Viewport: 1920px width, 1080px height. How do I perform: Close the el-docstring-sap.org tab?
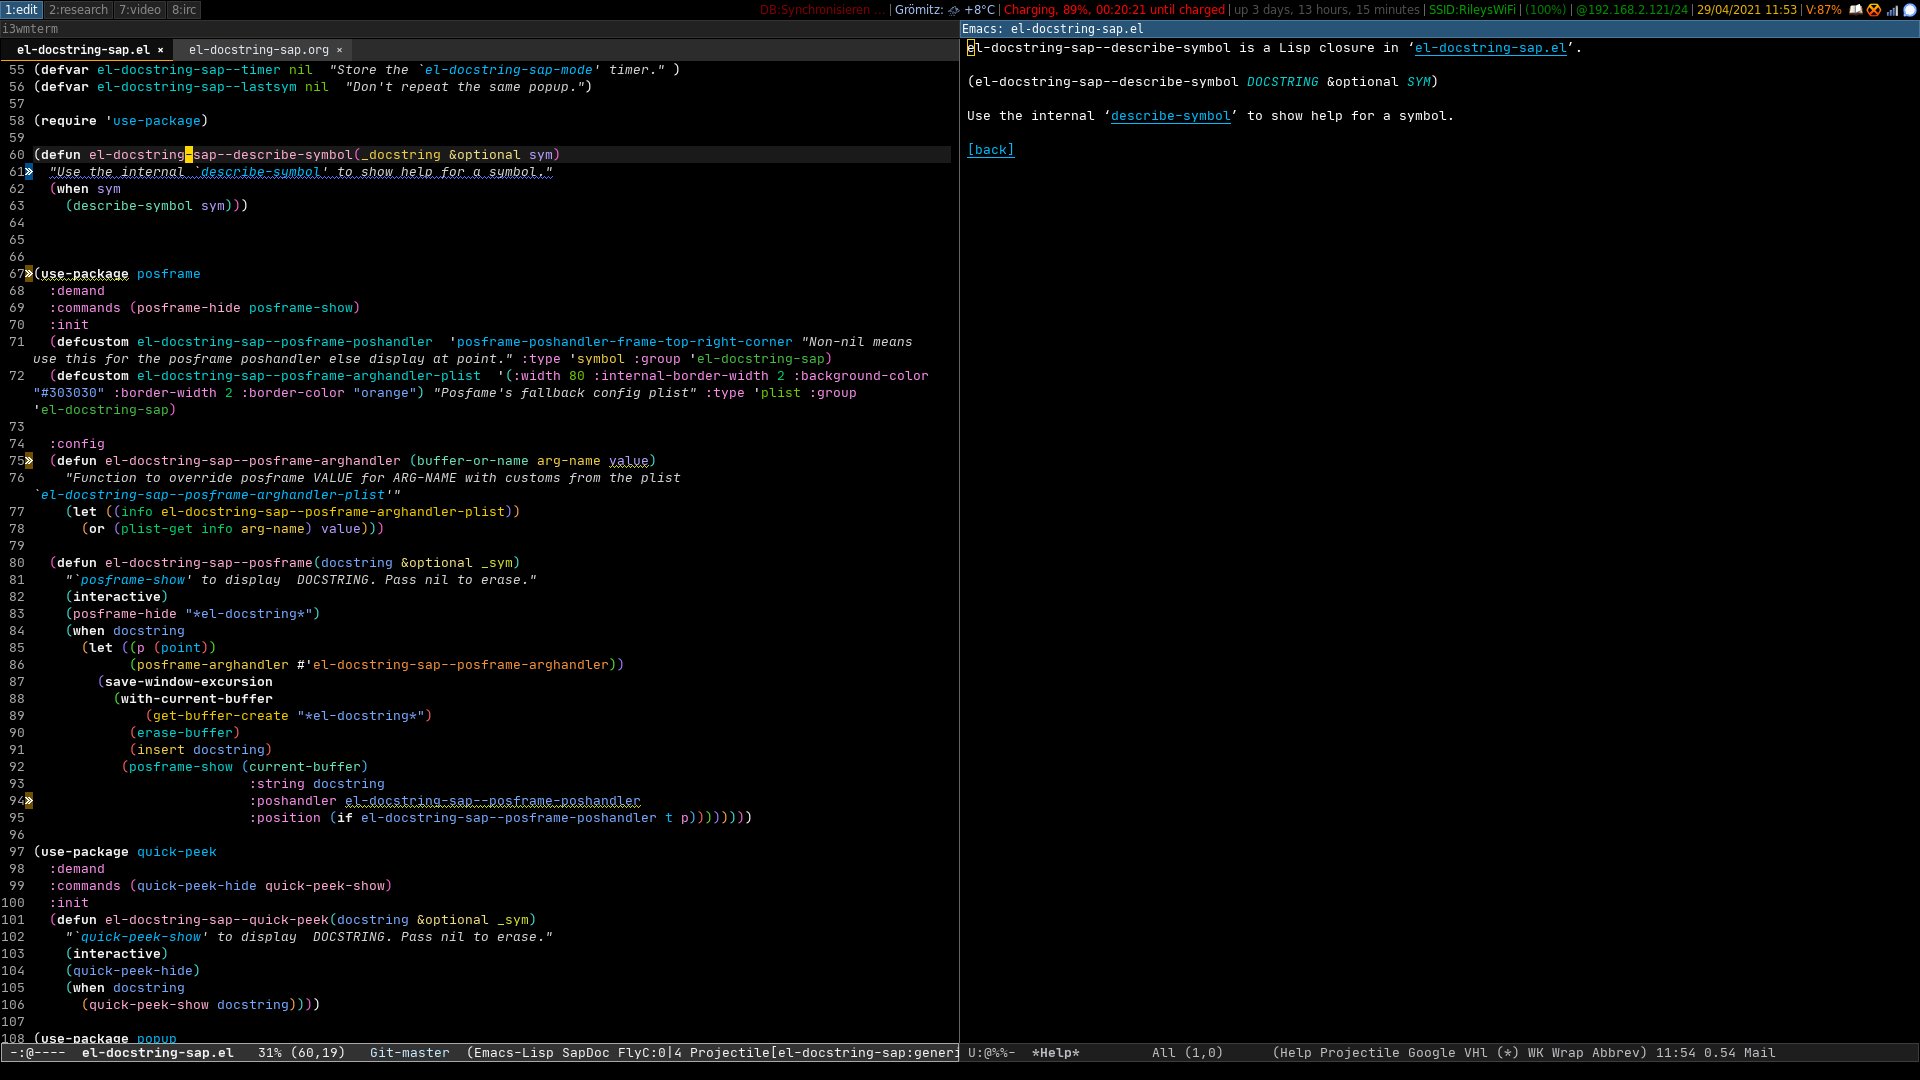coord(339,50)
